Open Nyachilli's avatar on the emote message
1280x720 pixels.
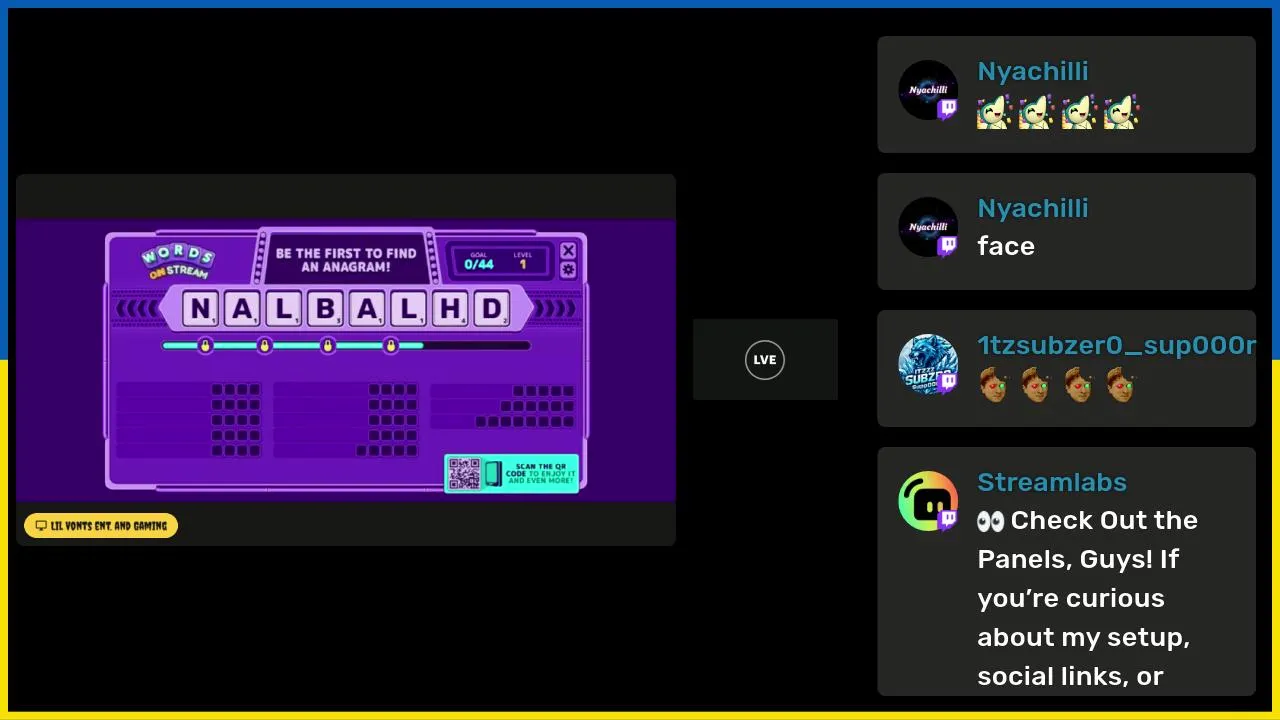click(928, 90)
